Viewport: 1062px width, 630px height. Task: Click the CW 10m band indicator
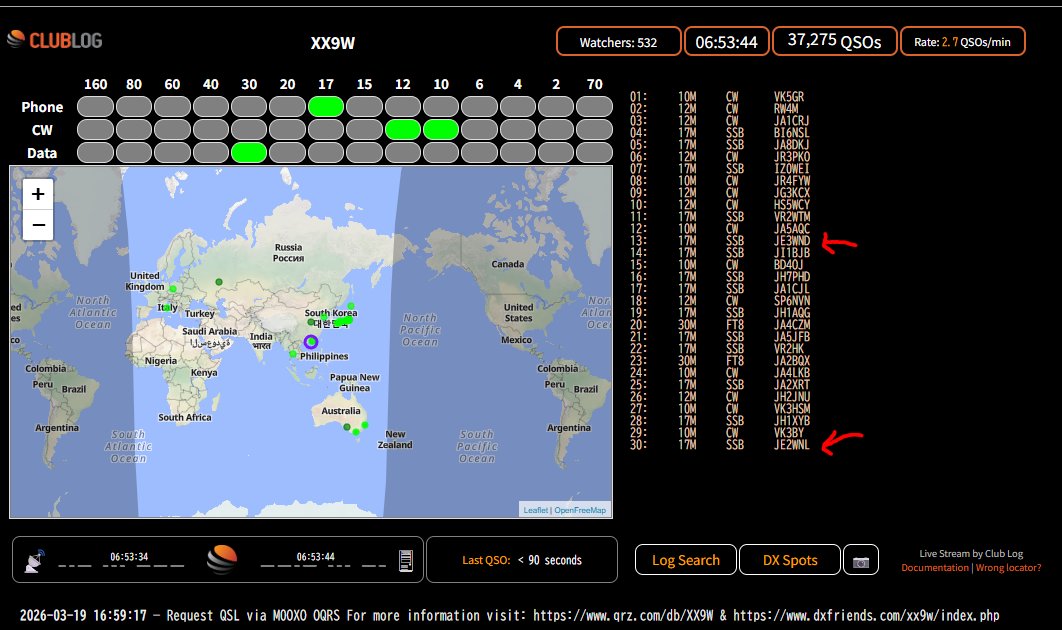(x=441, y=129)
